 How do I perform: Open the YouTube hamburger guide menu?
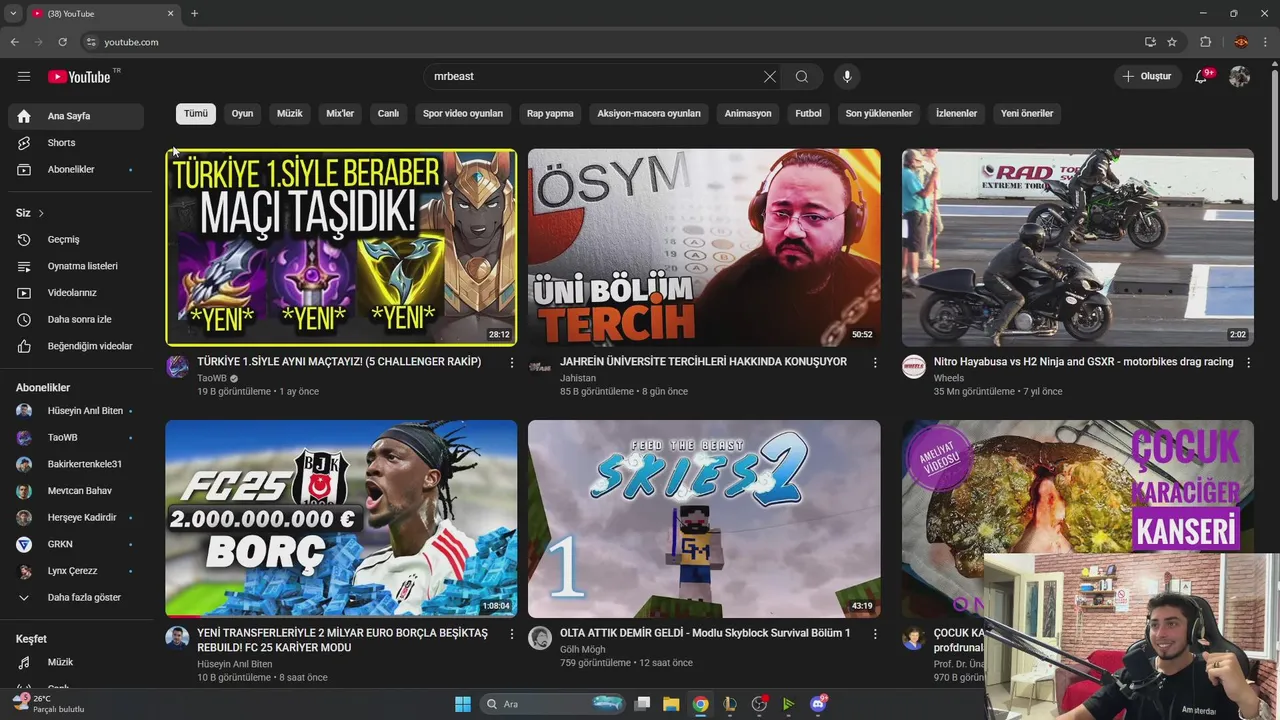click(x=24, y=76)
